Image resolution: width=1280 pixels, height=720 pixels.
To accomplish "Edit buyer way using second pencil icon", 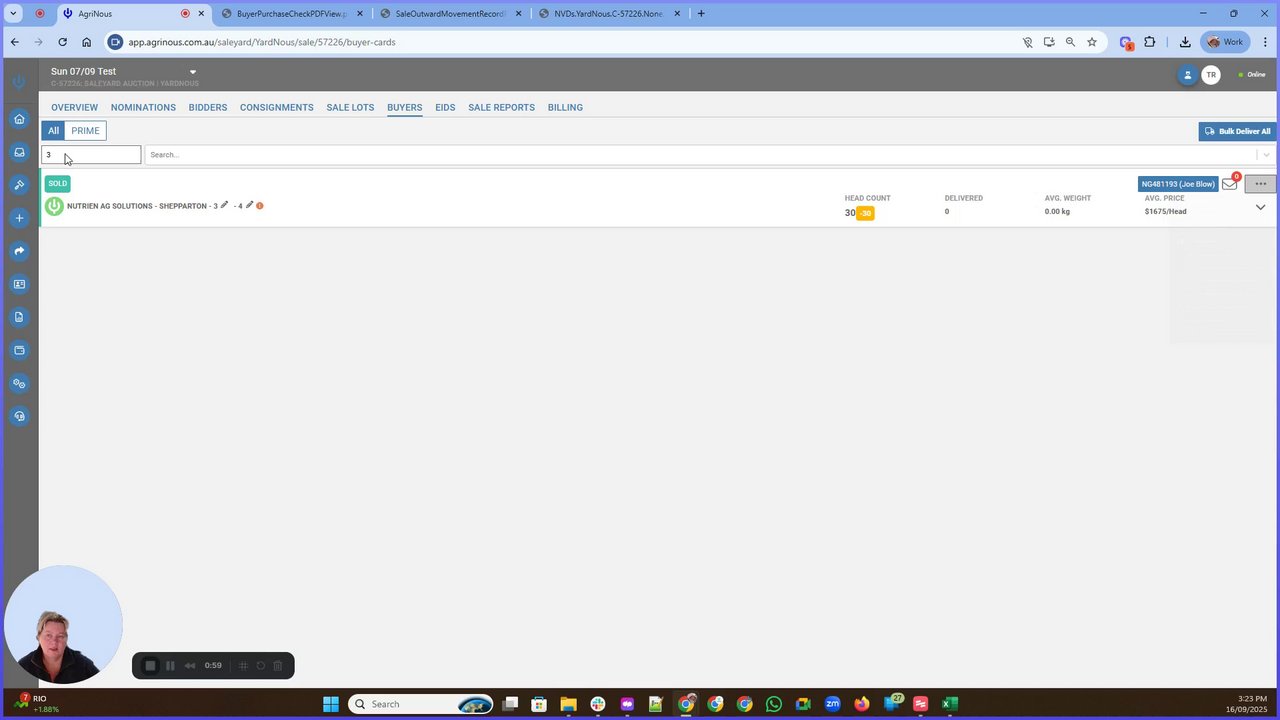I will [249, 205].
